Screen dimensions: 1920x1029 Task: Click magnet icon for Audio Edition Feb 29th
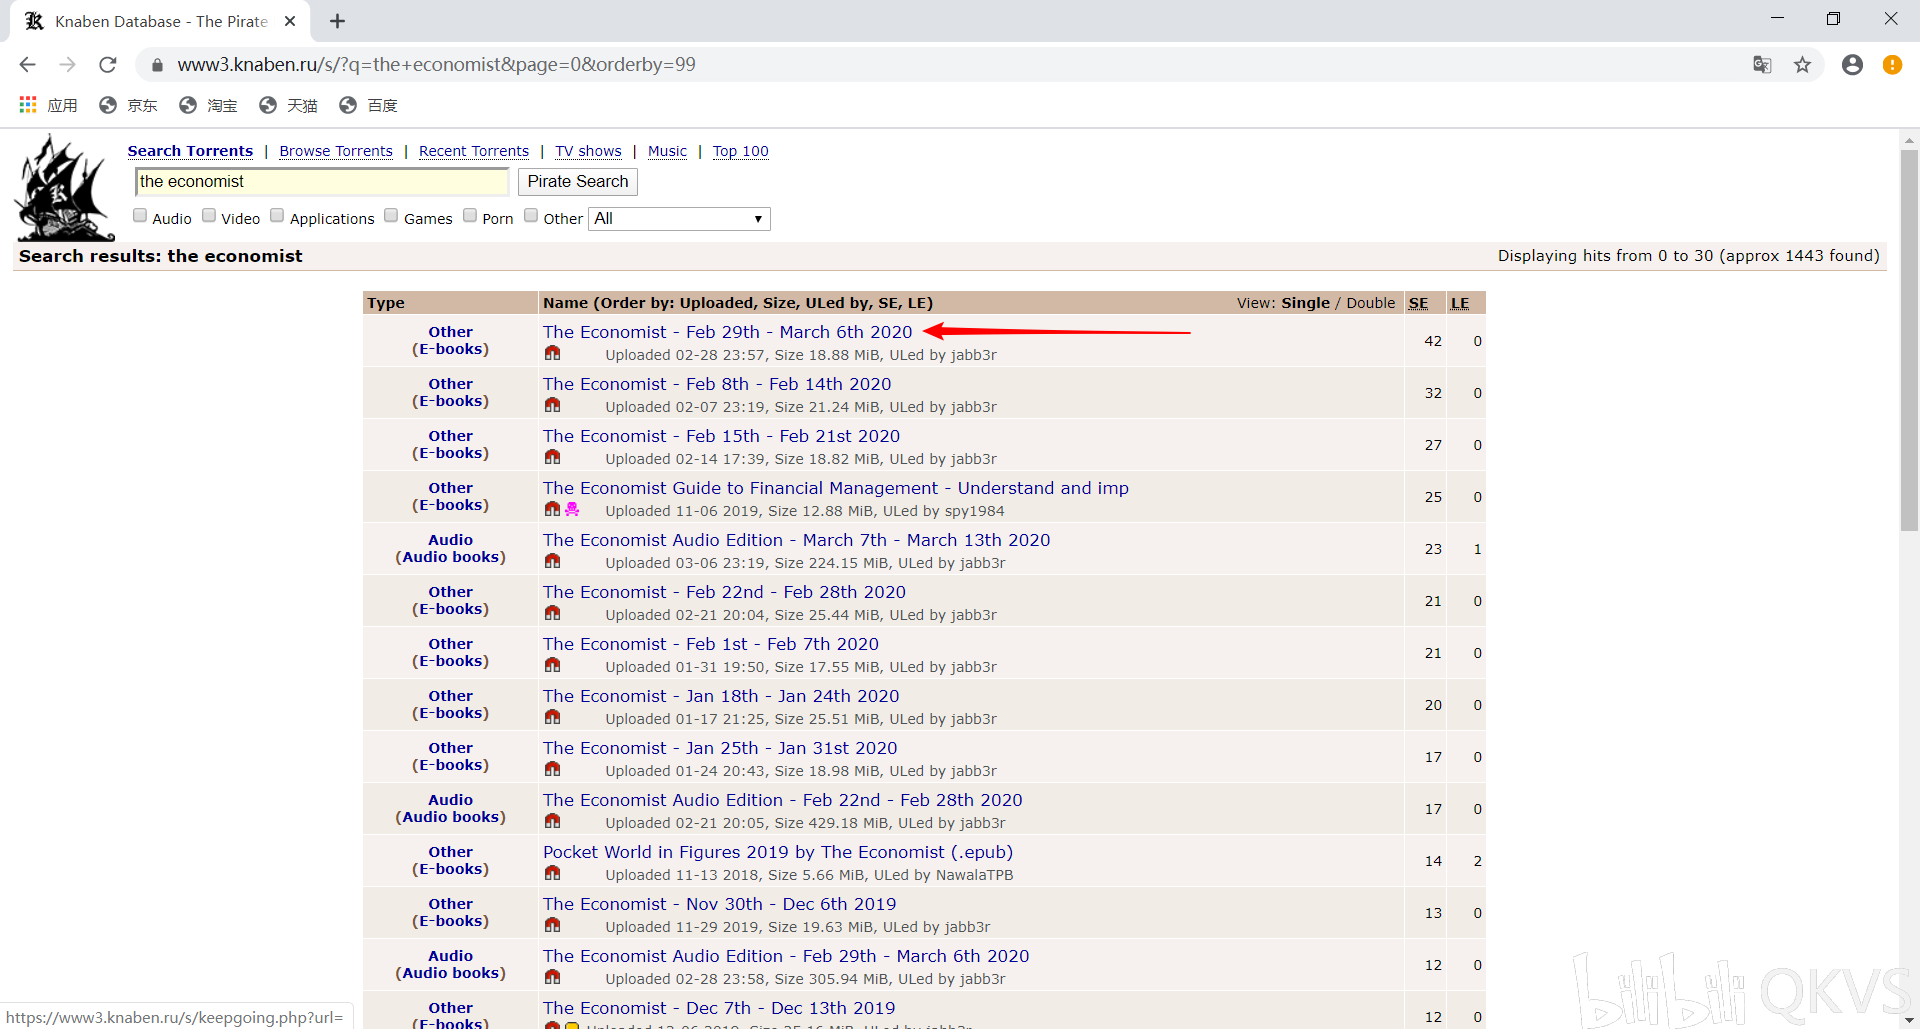coord(552,978)
